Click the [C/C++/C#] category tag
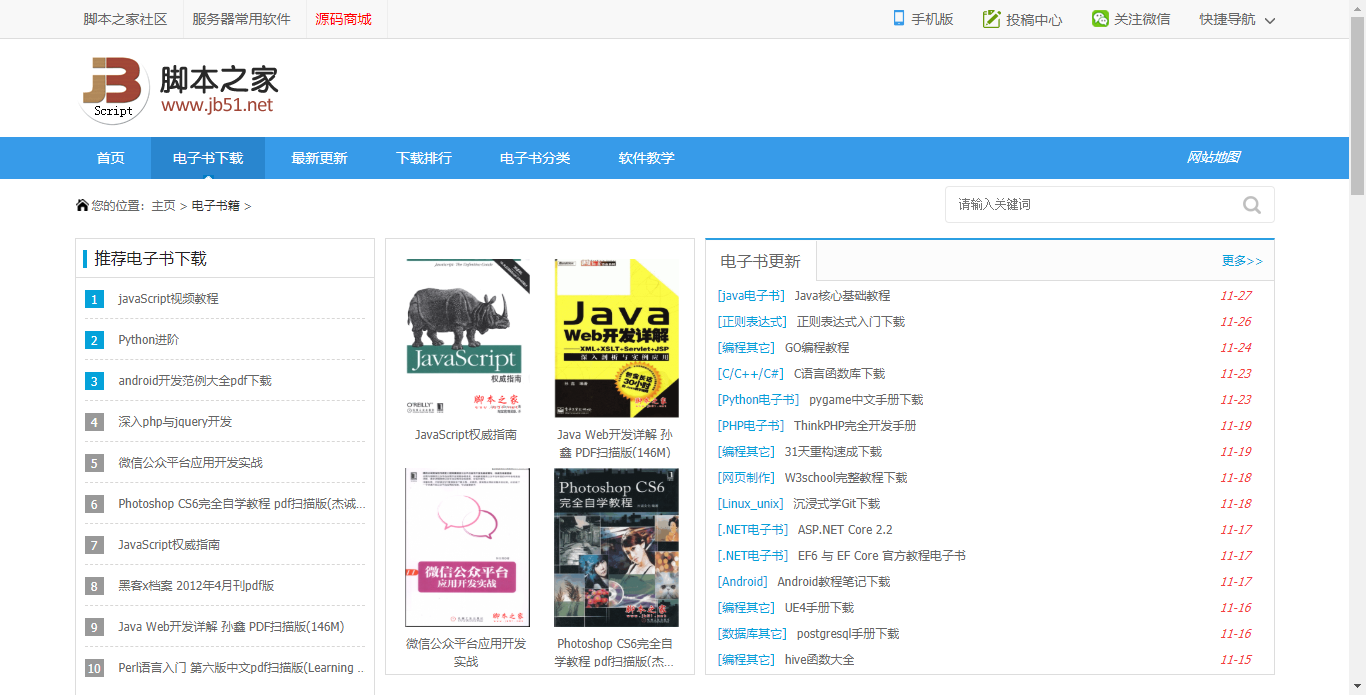 coord(751,374)
